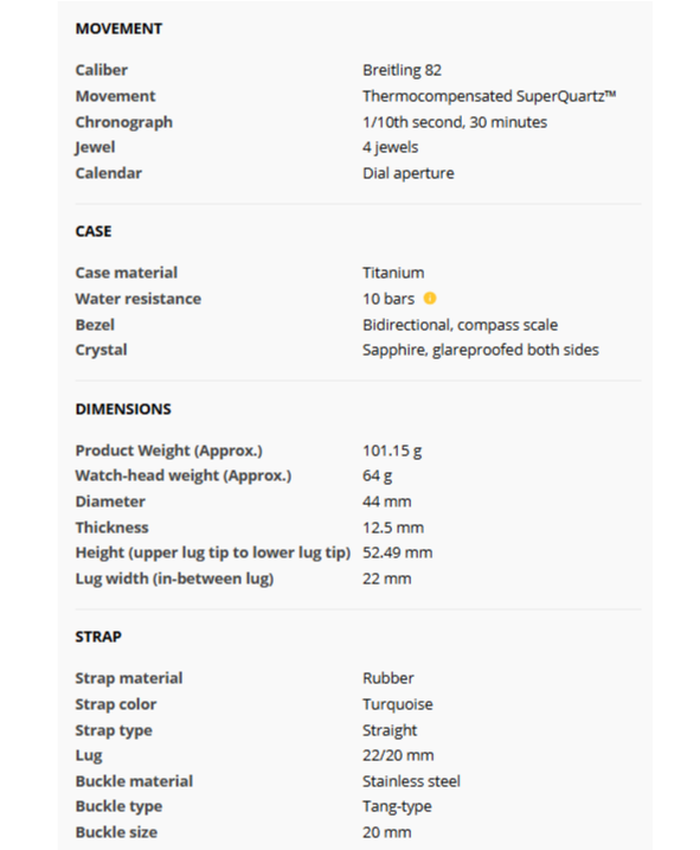Click the MOVEMENT section heading
700x850 pixels.
click(x=118, y=29)
